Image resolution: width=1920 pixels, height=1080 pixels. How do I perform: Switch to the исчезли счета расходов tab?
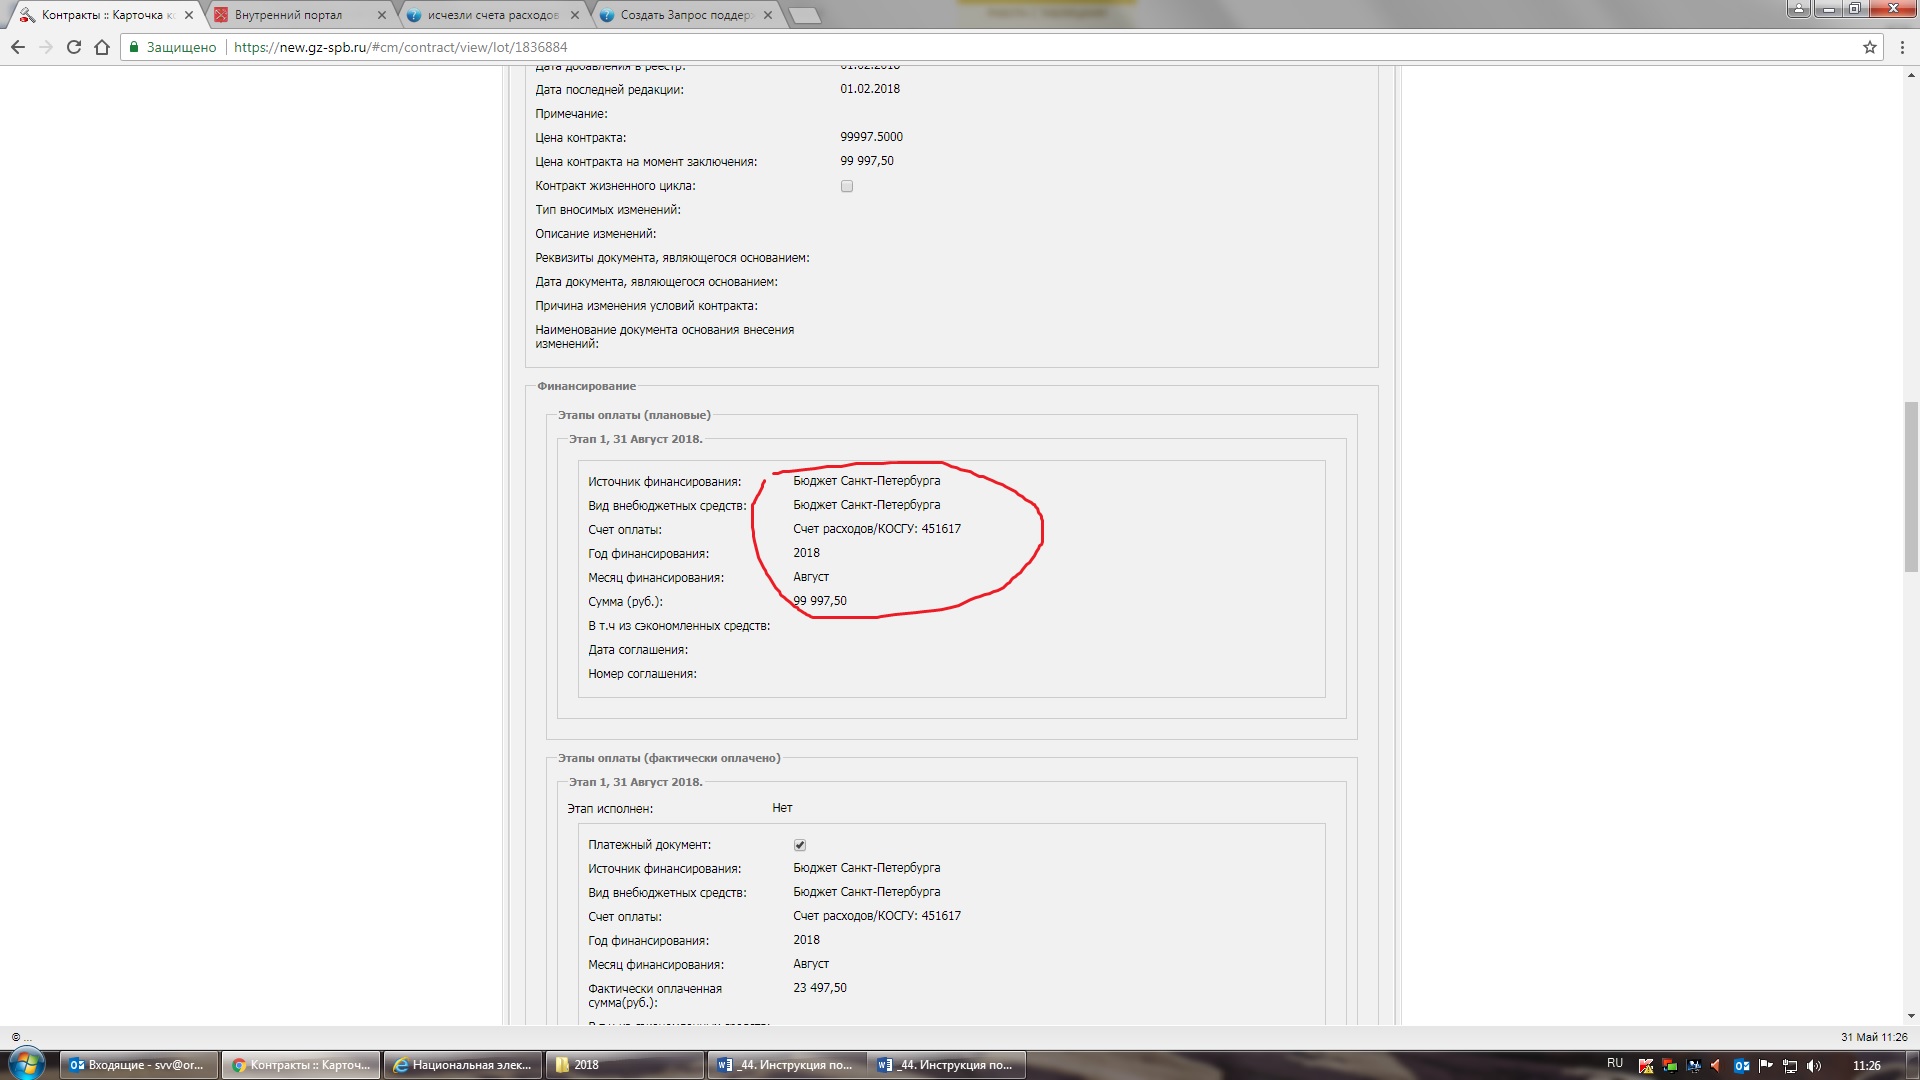click(x=493, y=15)
